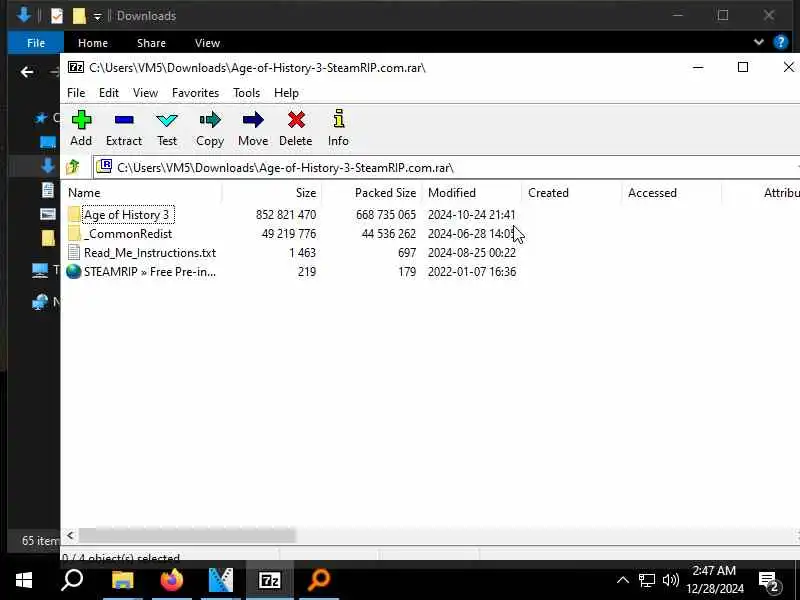Switch to Explorer Home tab

tap(93, 43)
